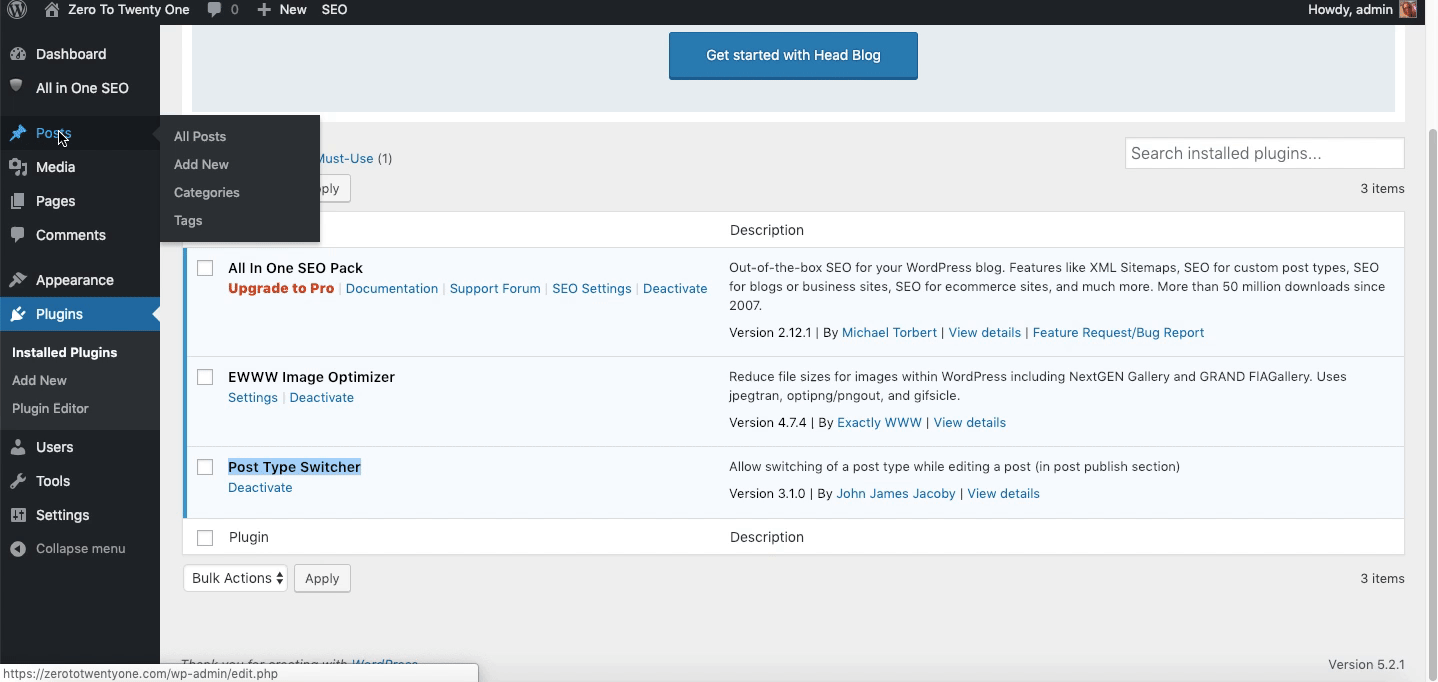Screen dimensions: 1438x682
Task: Go to Dashboard in the sidebar
Action: (x=71, y=54)
